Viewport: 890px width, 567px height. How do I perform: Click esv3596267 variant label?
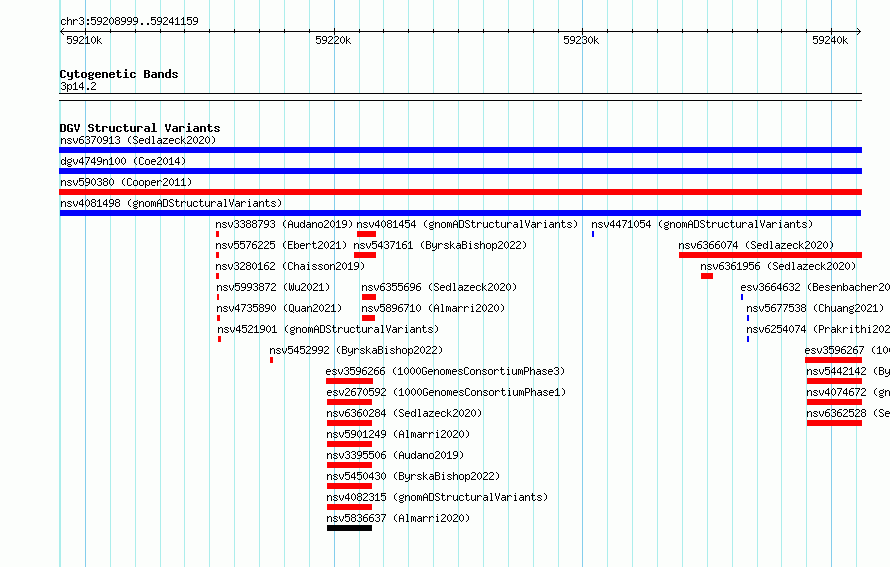click(x=847, y=350)
